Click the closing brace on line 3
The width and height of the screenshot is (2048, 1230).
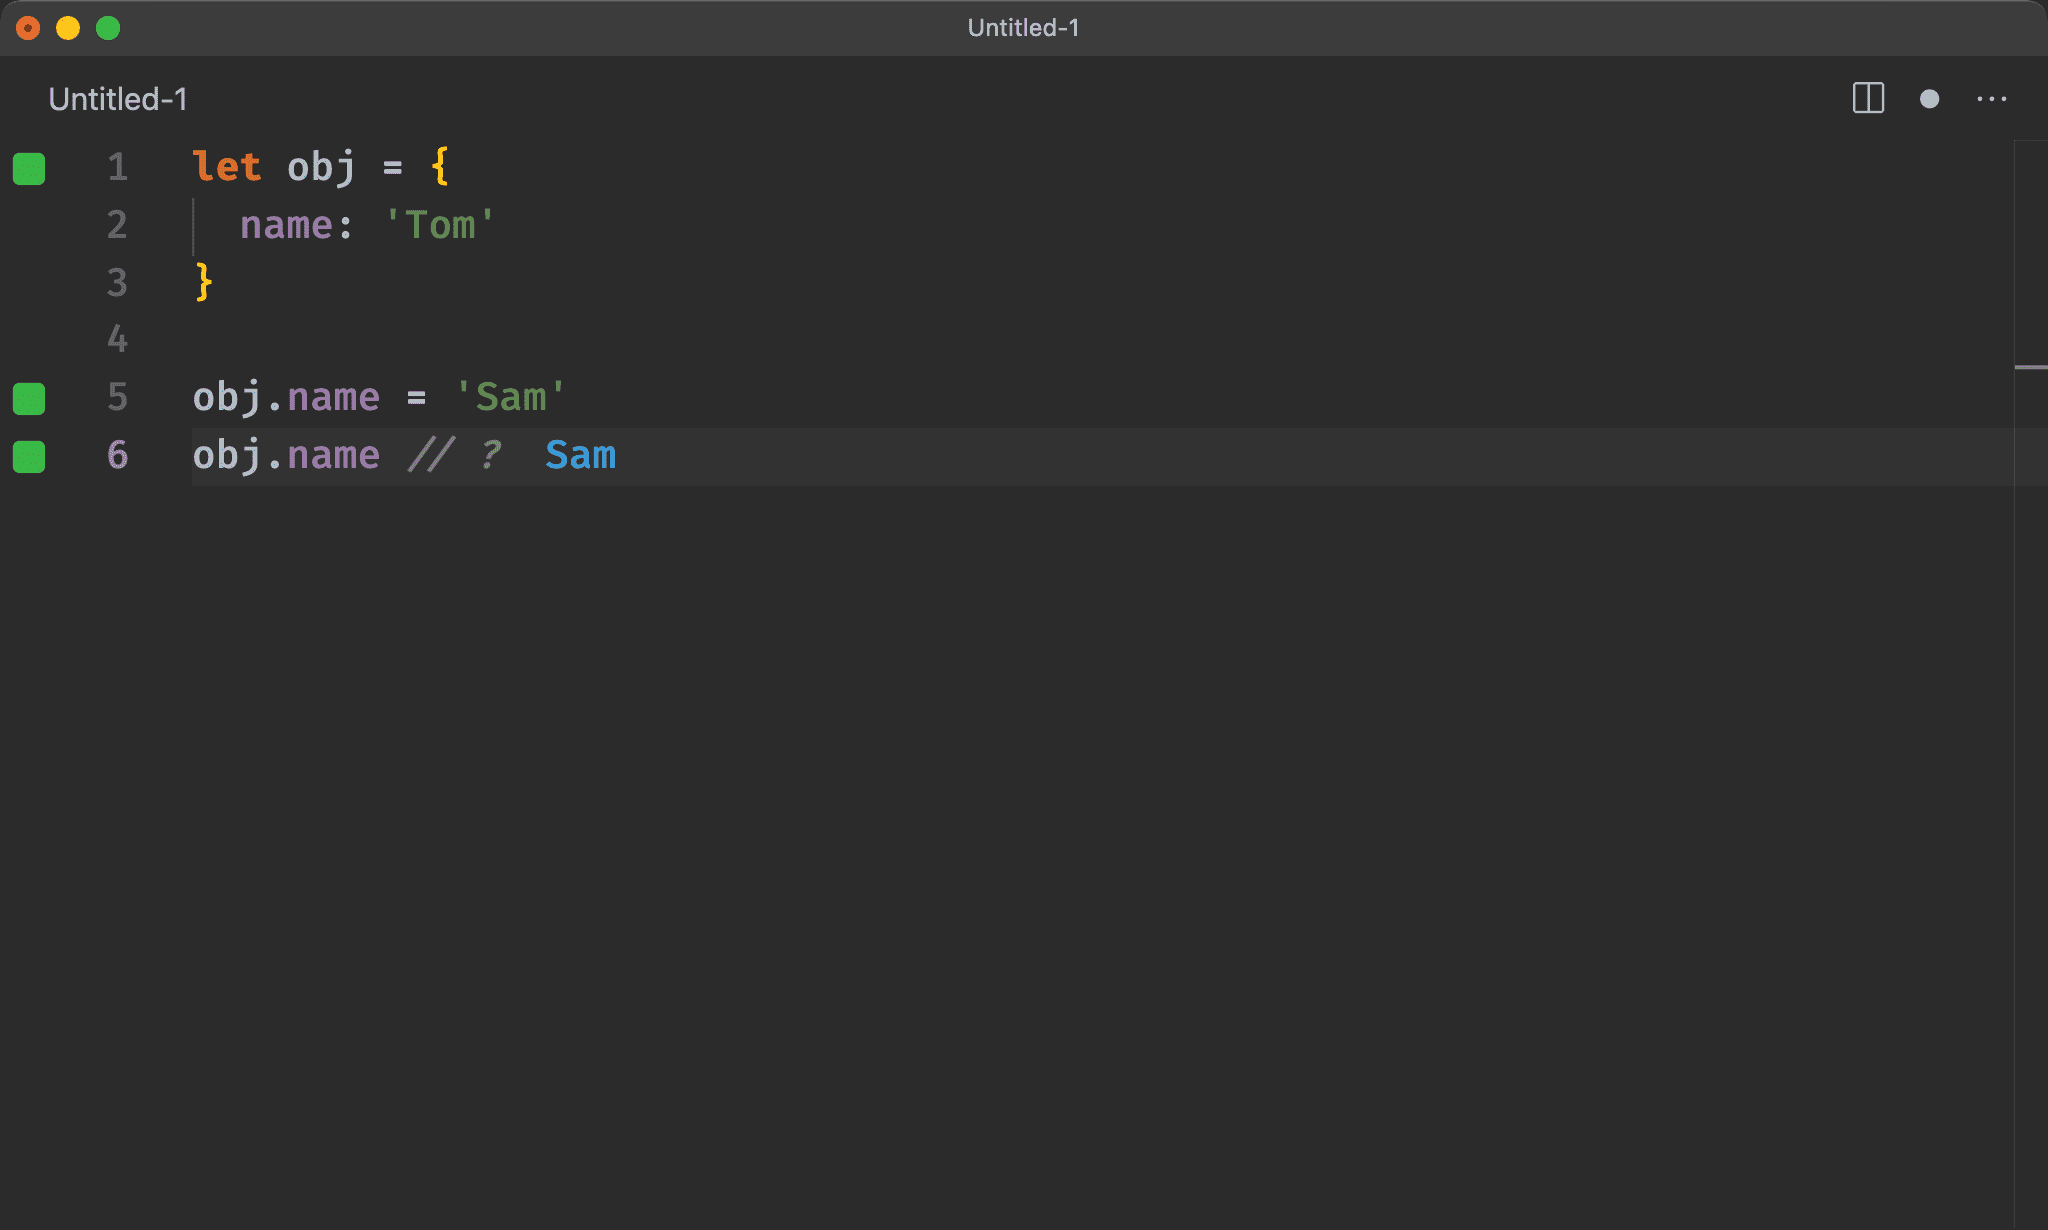[x=204, y=282]
